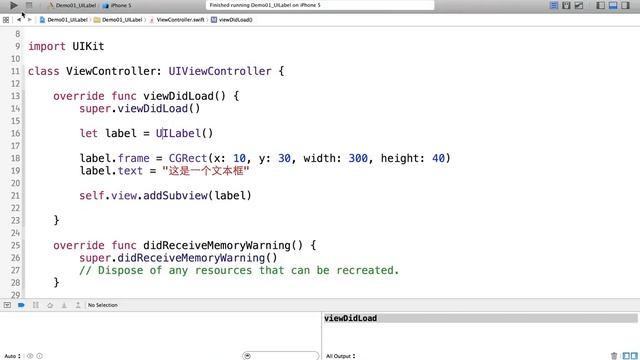
Task: Open the Demo01_UILabel folder breadcrumb
Action: 118,20
